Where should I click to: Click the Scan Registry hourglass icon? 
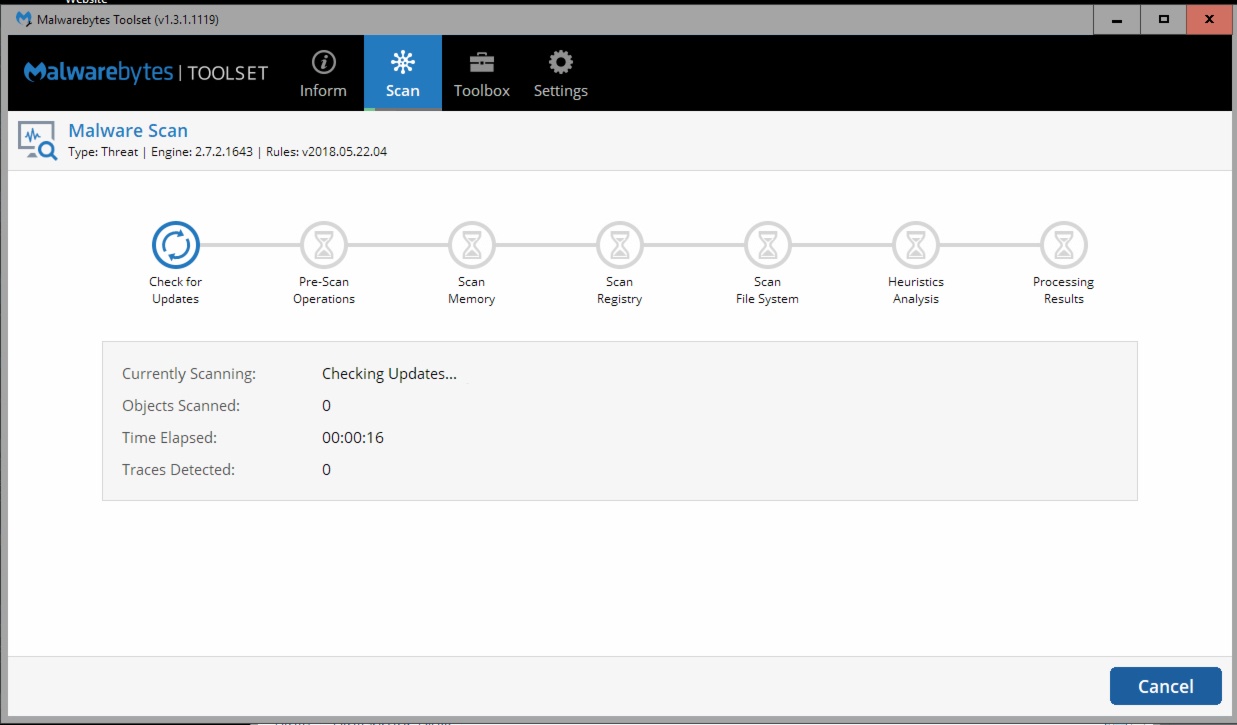point(620,244)
